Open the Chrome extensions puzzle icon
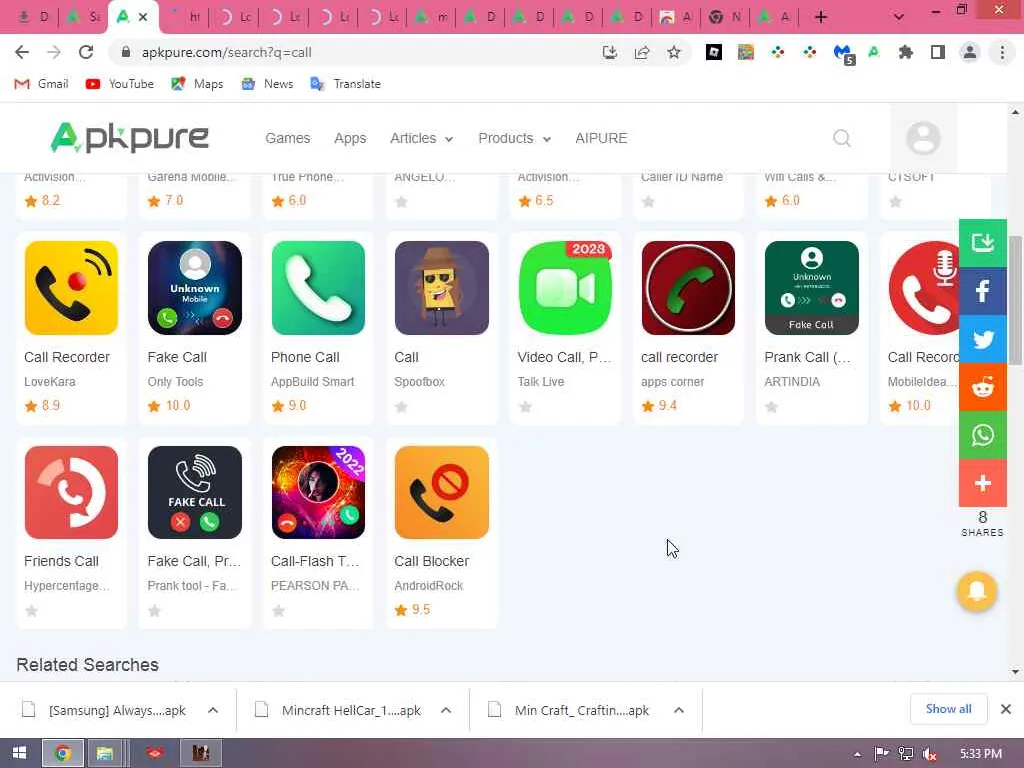 click(x=906, y=52)
